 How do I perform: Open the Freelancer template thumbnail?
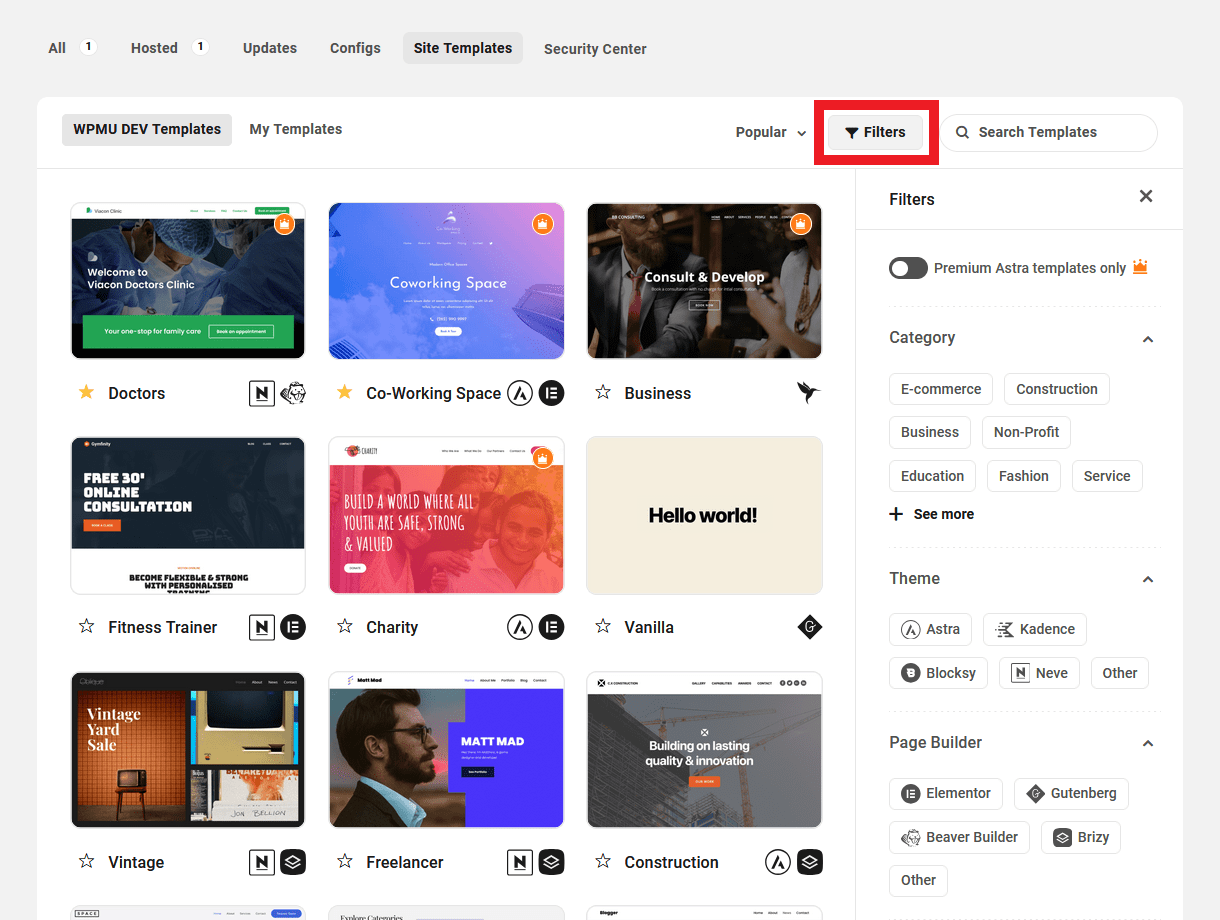coord(446,750)
